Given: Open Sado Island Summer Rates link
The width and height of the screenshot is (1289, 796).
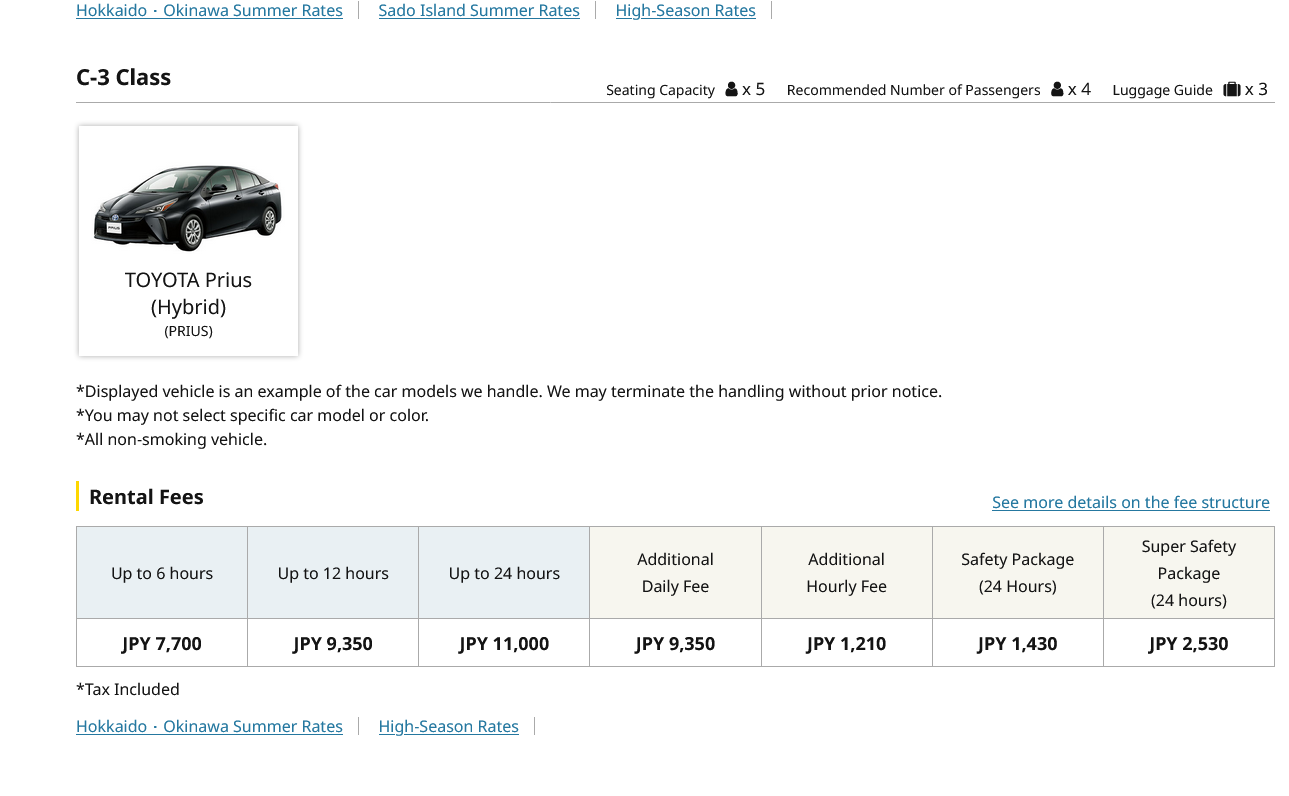Looking at the screenshot, I should (479, 11).
